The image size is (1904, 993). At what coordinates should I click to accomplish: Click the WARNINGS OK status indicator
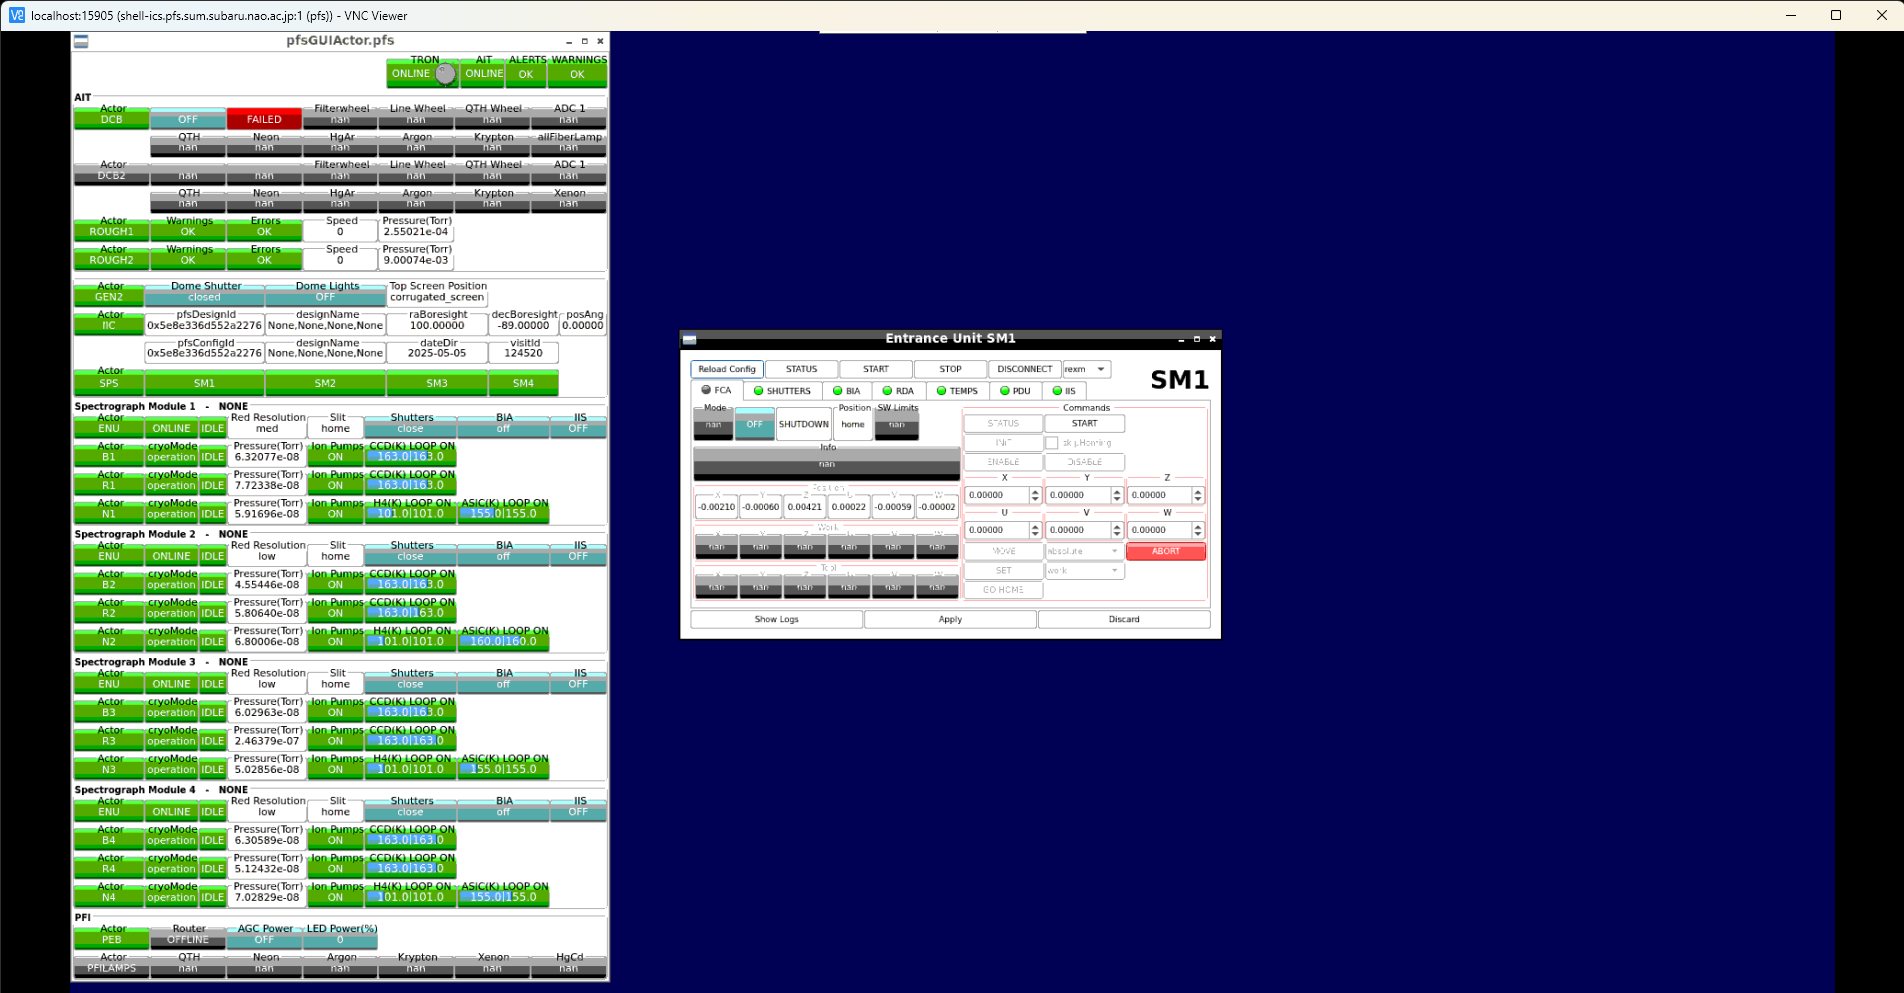(x=577, y=74)
